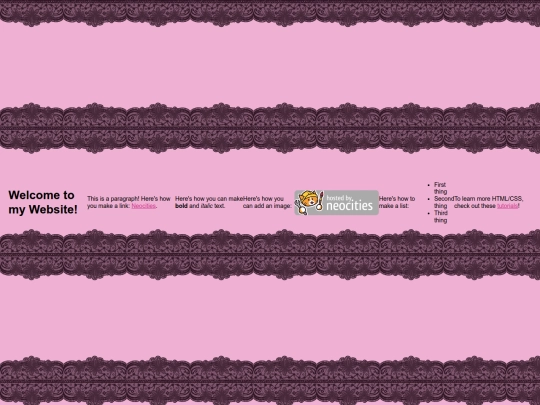This screenshot has height=405, width=540.
Task: Open the Neocities link in the paragraph
Action: click(144, 206)
